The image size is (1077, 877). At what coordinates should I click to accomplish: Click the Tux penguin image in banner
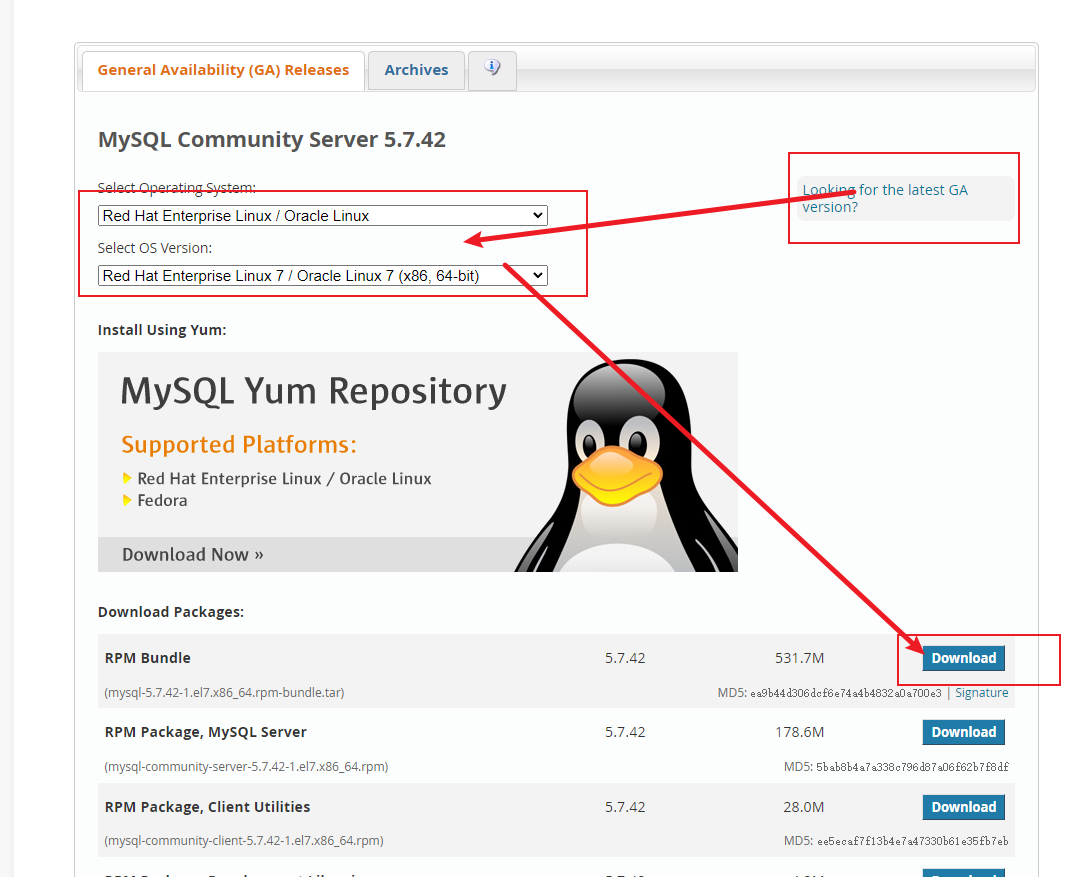point(625,466)
